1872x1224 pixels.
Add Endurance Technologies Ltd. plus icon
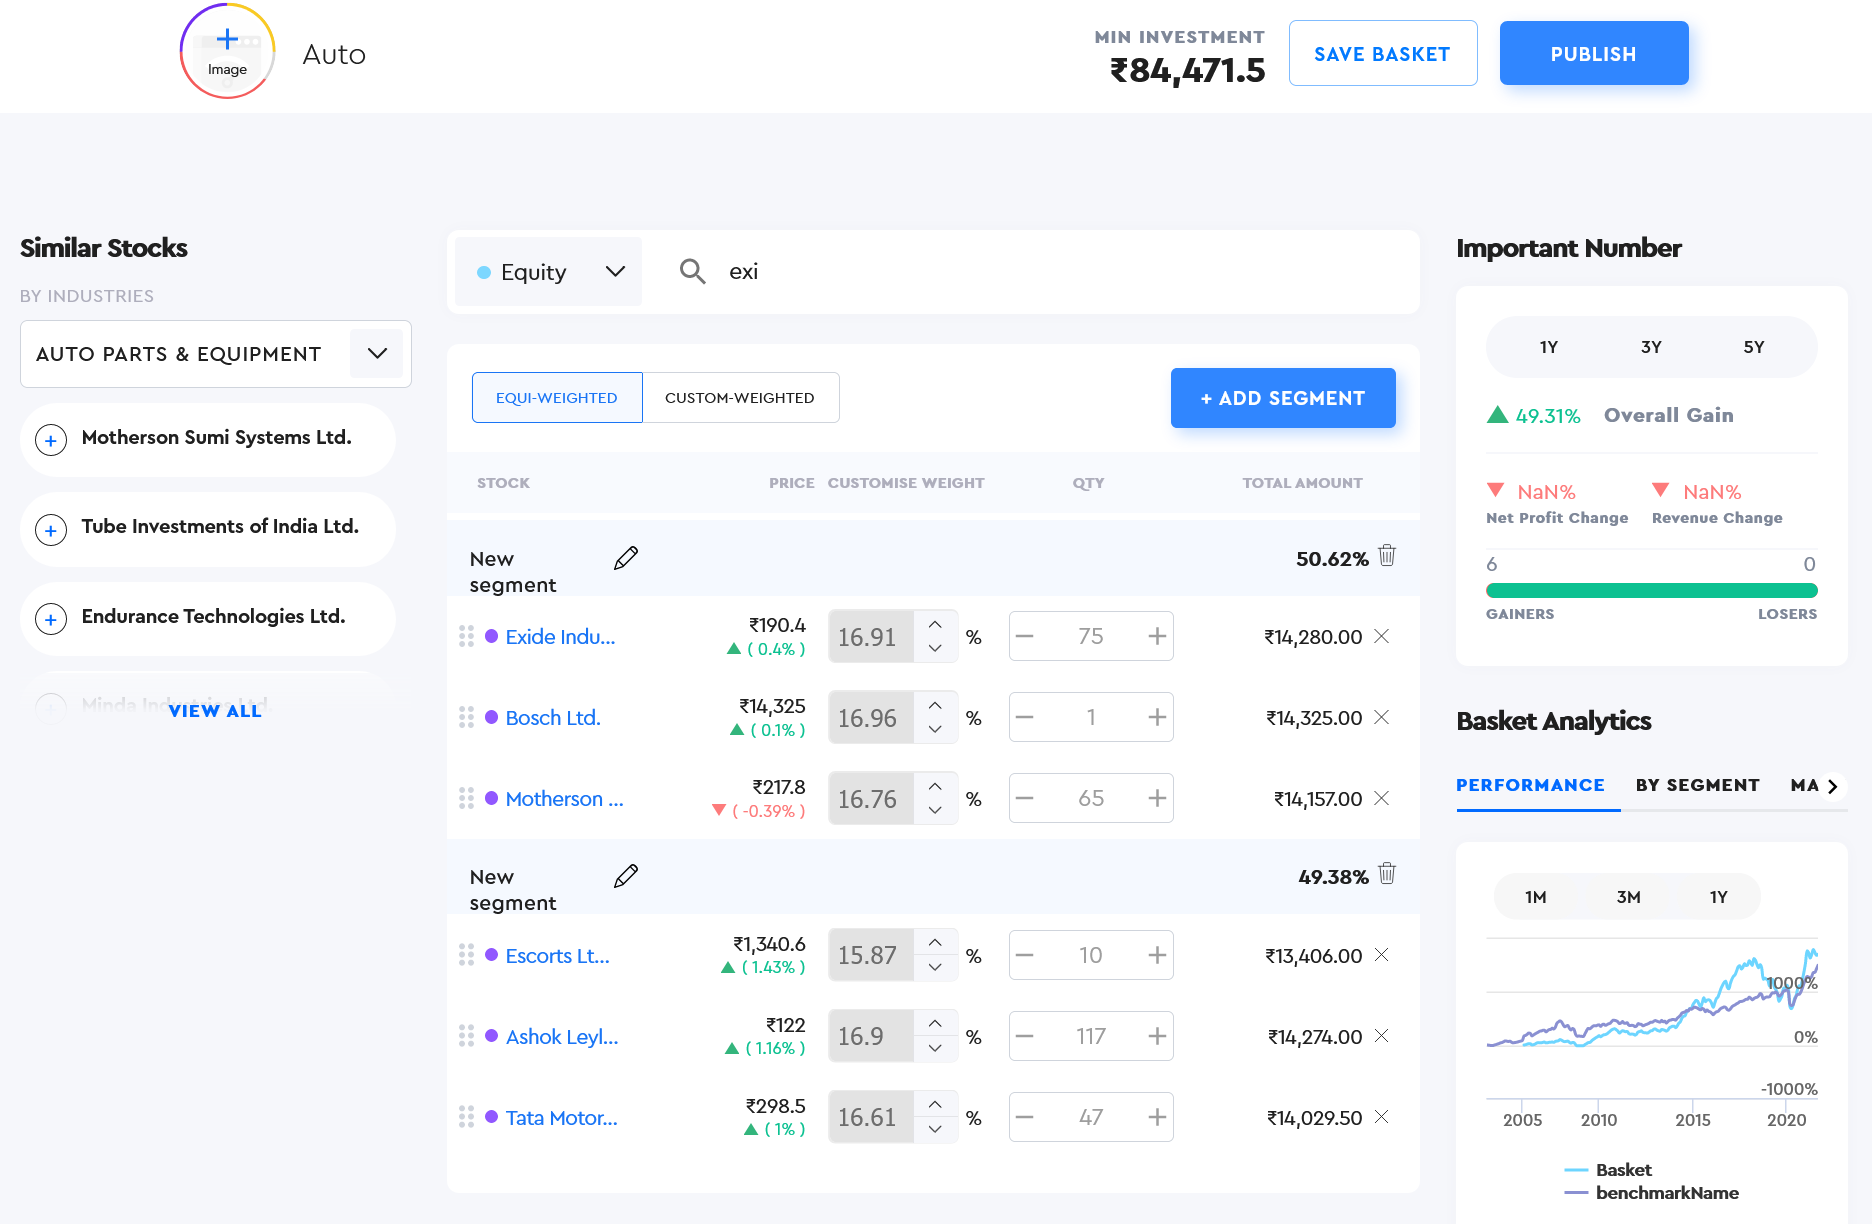pyautogui.click(x=51, y=619)
